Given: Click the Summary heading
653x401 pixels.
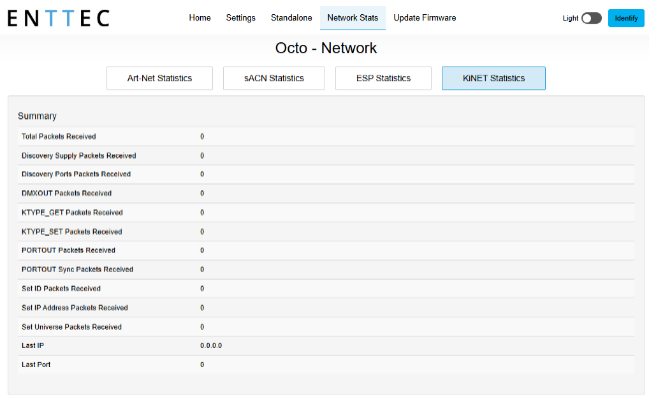Looking at the screenshot, I should [37, 116].
